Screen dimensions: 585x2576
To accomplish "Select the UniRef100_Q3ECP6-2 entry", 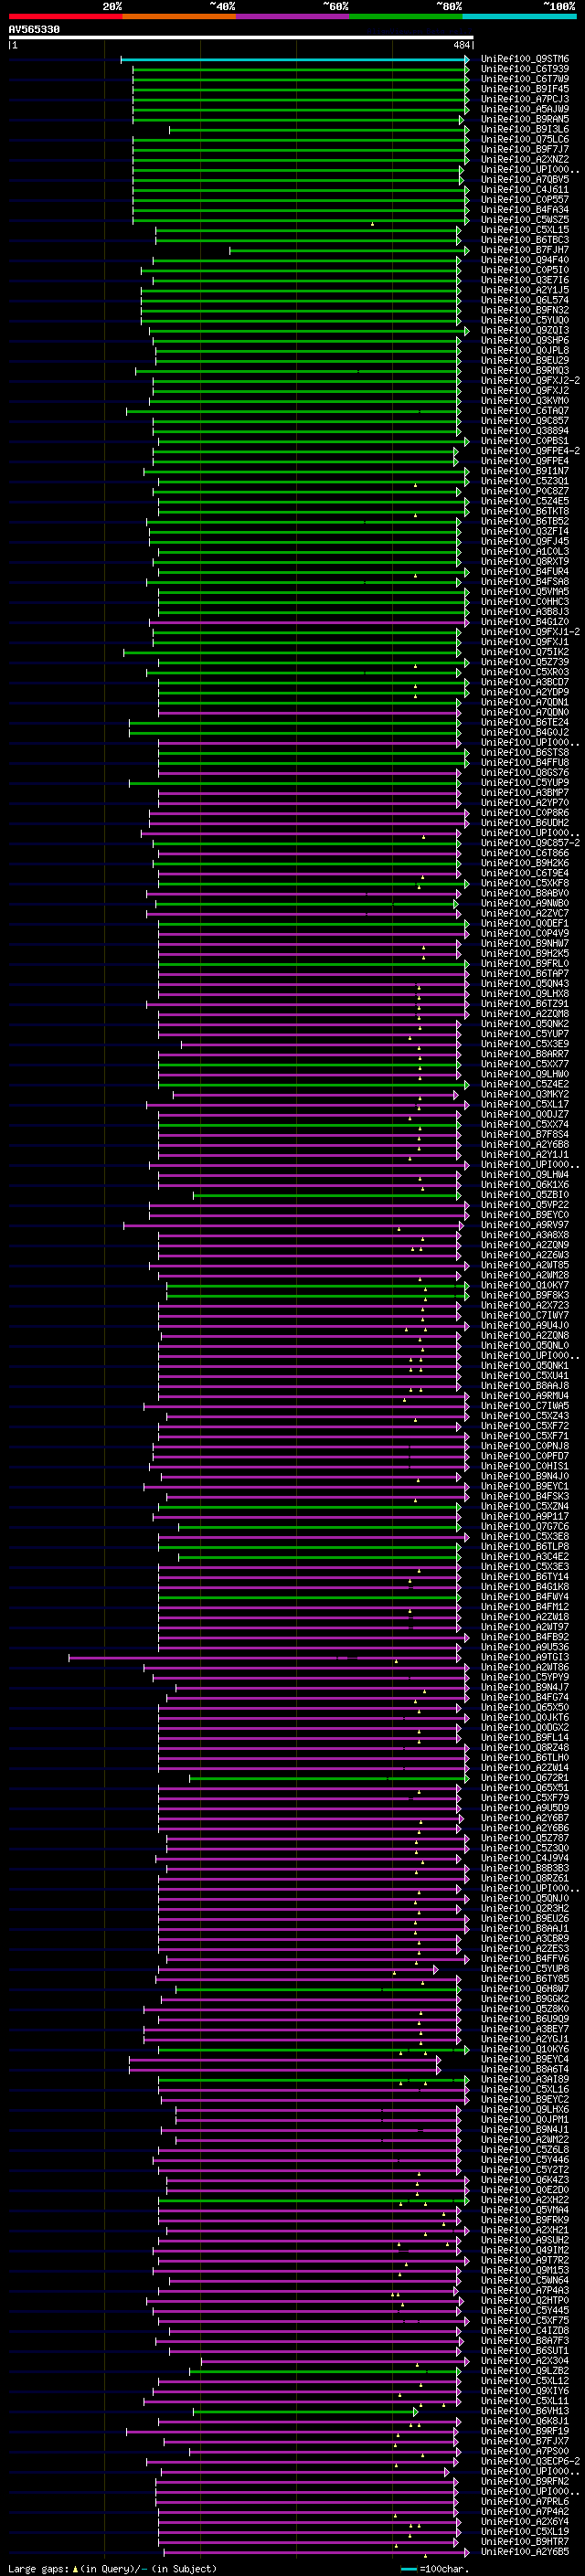I will 530,2461.
